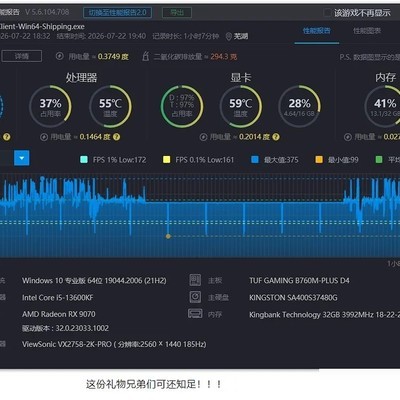Click the 内存 memory module icon
This screenshot has width=400, height=400.
195,313
